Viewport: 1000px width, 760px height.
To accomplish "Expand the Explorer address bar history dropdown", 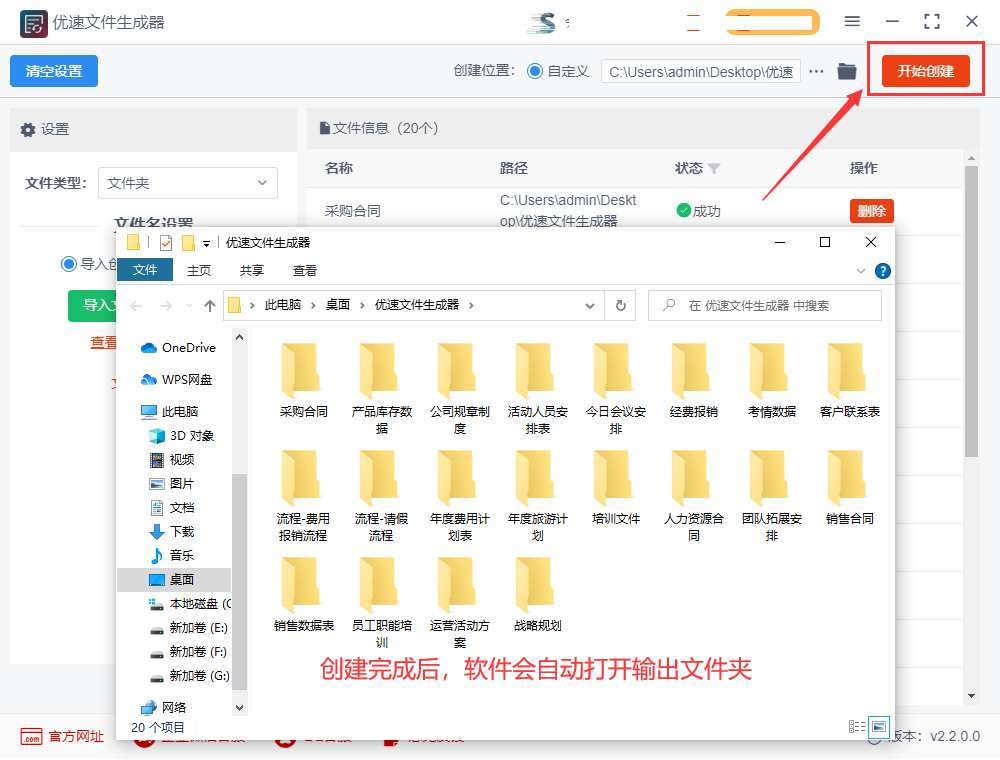I will point(591,305).
